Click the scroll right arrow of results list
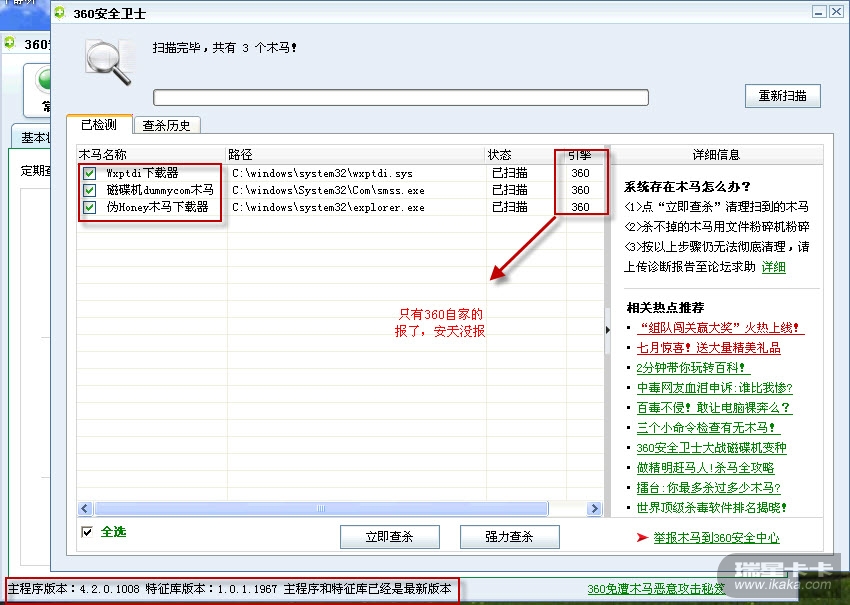This screenshot has width=850, height=605. point(595,509)
